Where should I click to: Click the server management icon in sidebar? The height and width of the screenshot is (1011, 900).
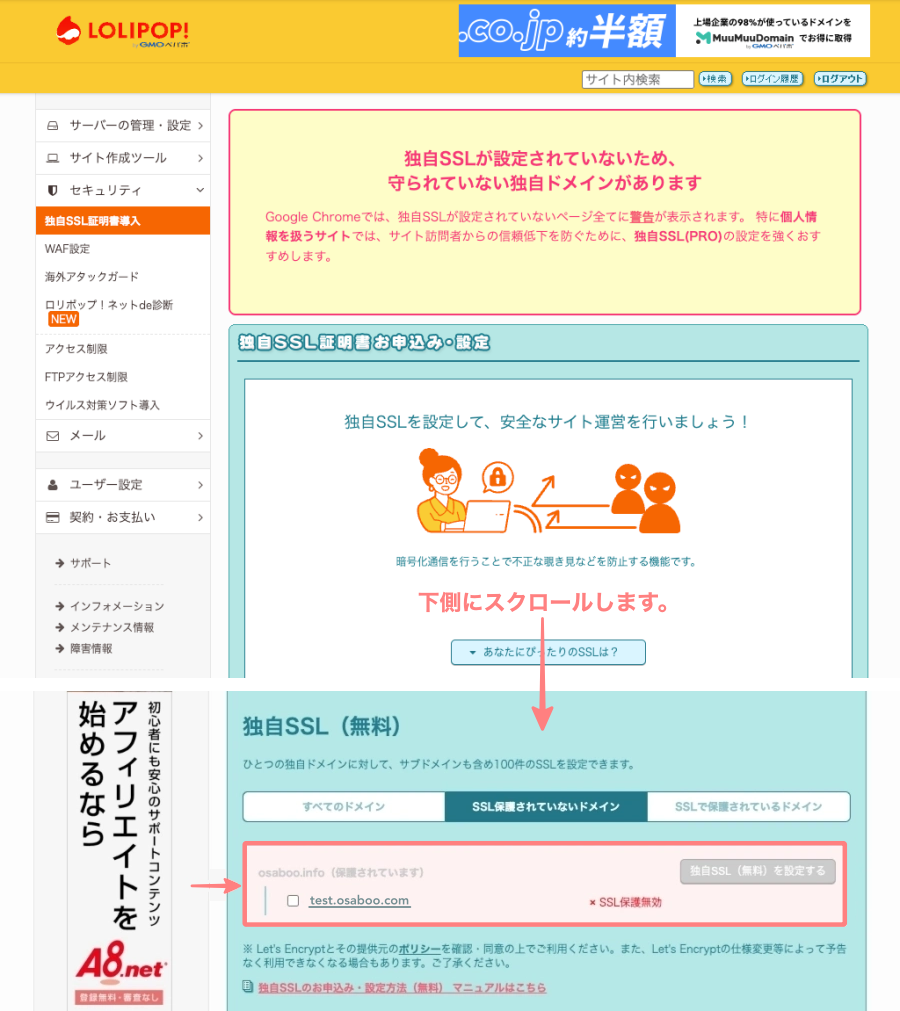point(53,126)
